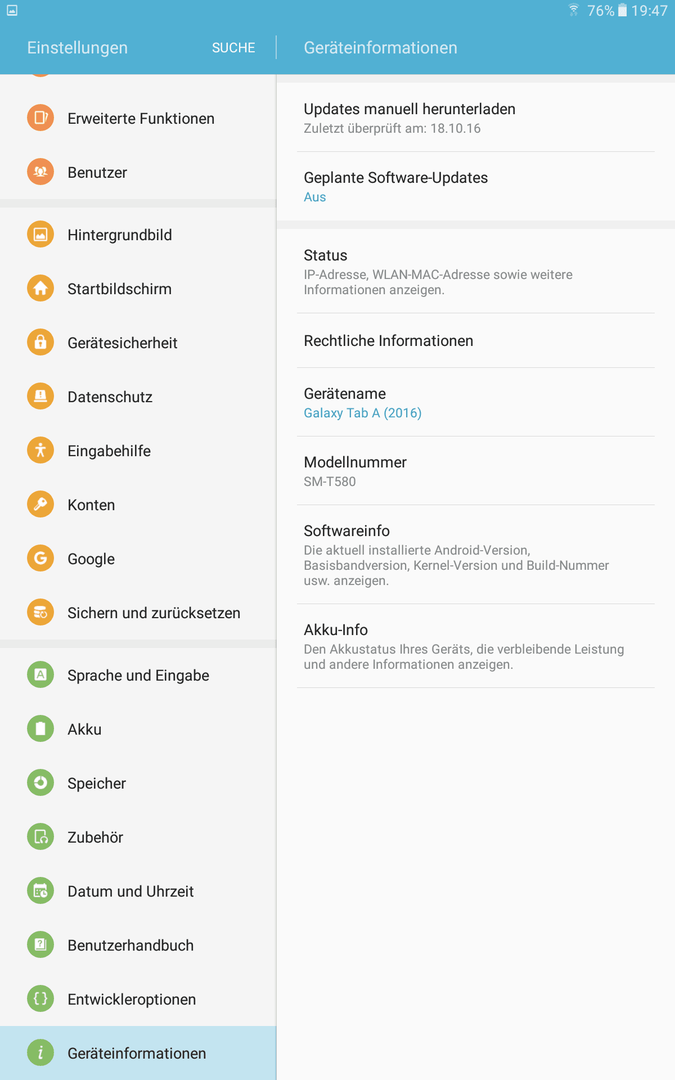
Task: Tap the Startbildschirm house icon
Action: [x=40, y=289]
